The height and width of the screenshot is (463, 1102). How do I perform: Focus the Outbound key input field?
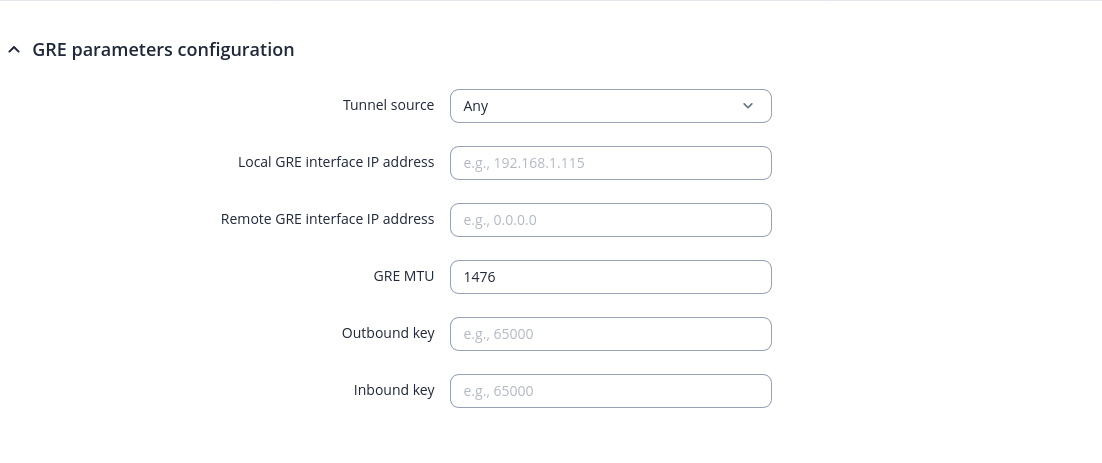click(610, 334)
